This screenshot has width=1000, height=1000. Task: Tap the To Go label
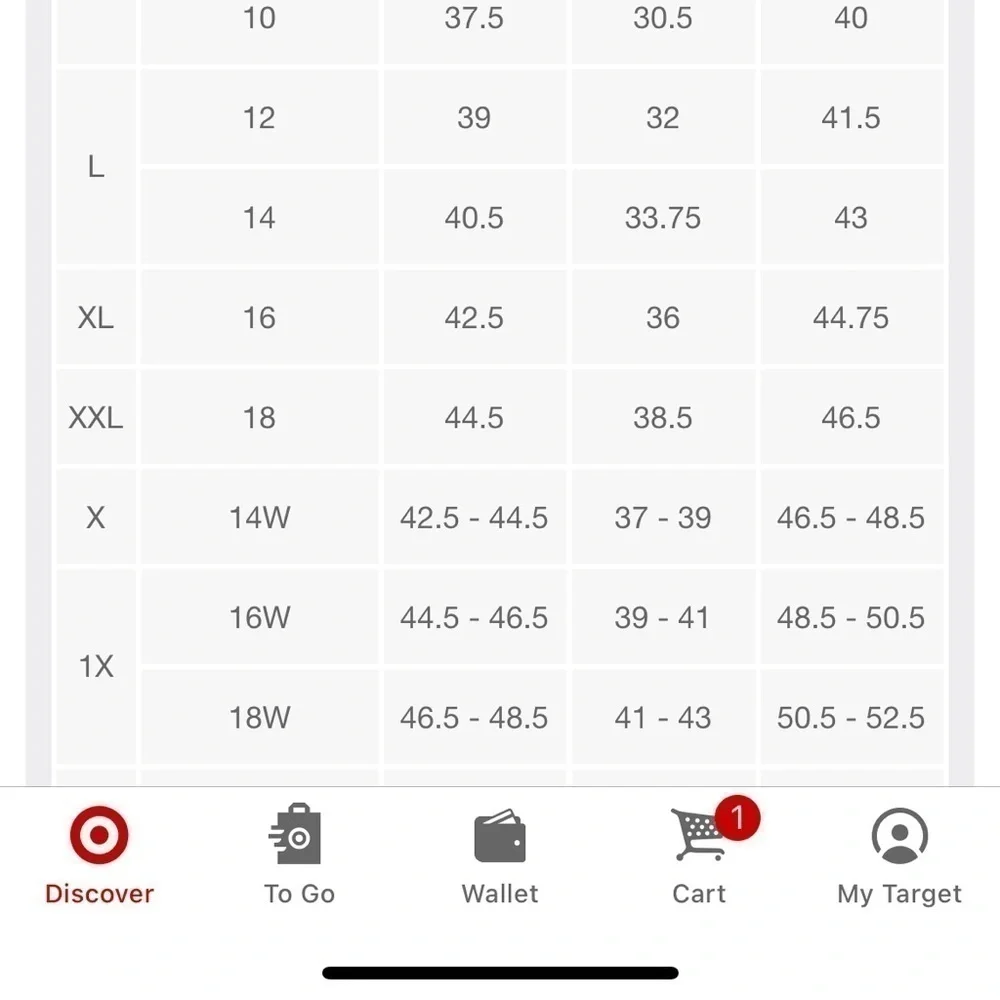pos(299,893)
